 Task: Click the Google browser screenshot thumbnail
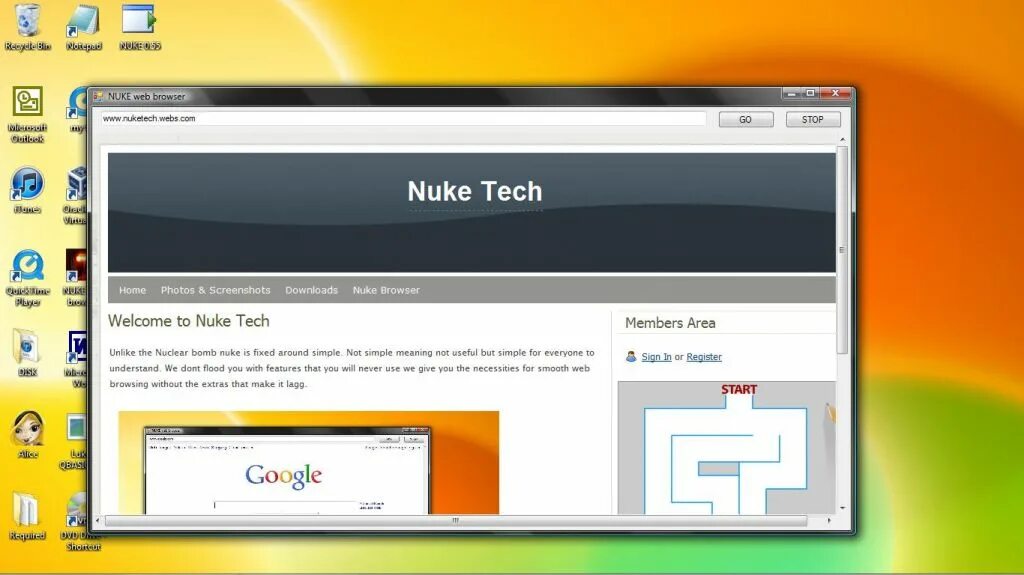(308, 463)
